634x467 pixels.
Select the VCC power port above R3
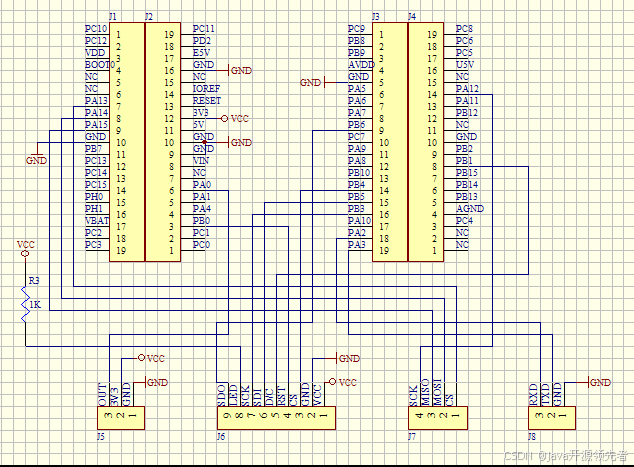coord(25,248)
